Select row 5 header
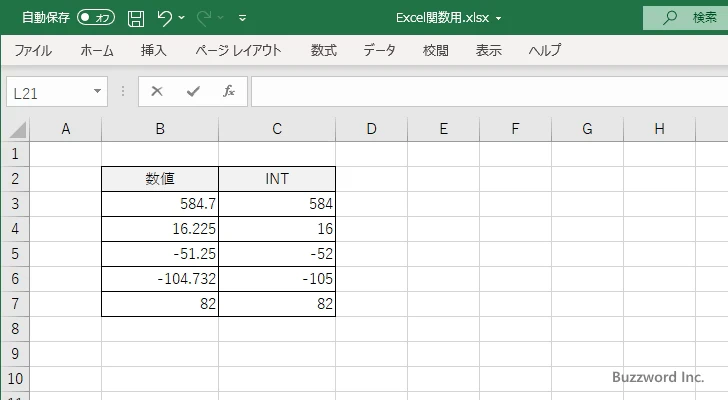The width and height of the screenshot is (728, 400). click(15, 254)
